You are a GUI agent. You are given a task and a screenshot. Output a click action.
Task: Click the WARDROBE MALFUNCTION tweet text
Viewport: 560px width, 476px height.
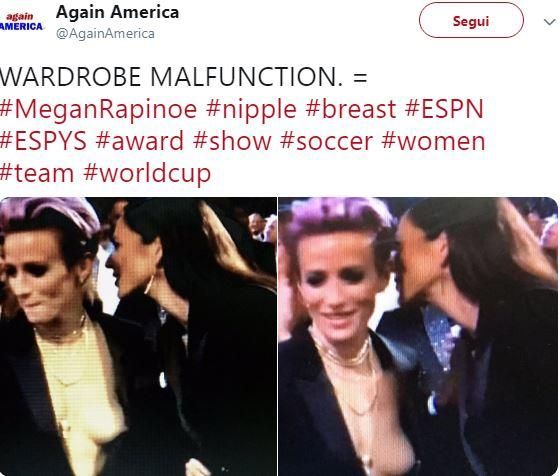pos(184,77)
